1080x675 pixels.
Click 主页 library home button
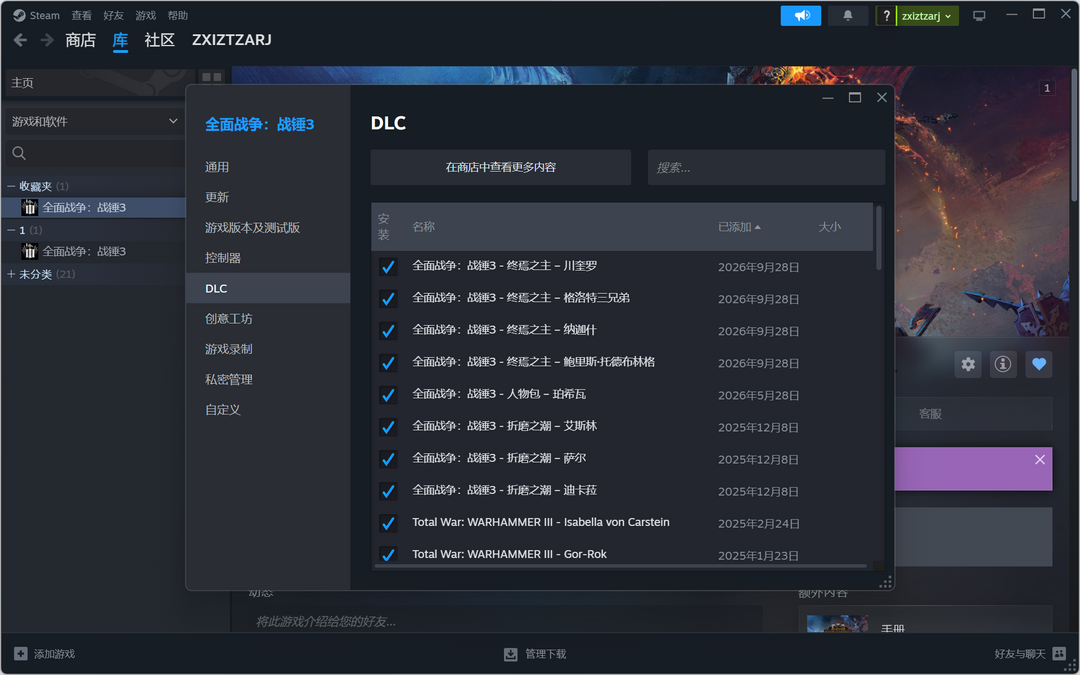click(100, 83)
